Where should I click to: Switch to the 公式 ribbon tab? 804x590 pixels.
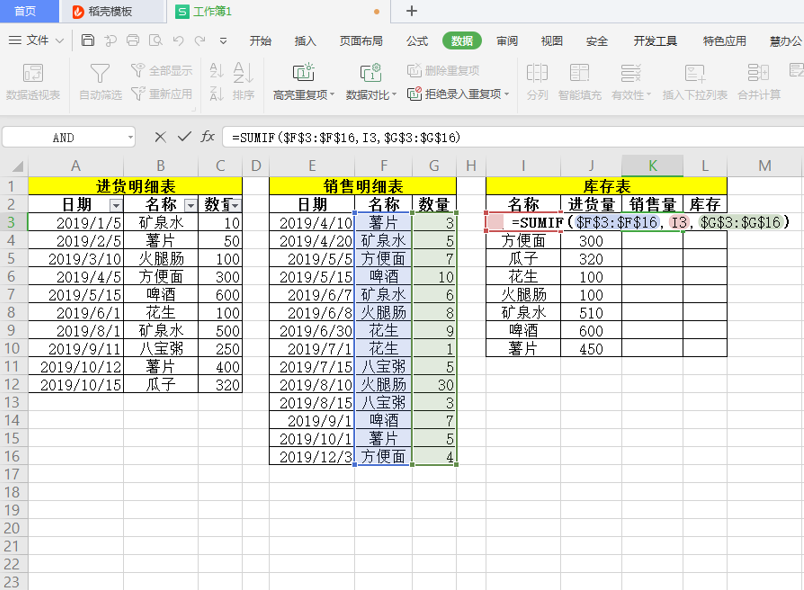(417, 41)
